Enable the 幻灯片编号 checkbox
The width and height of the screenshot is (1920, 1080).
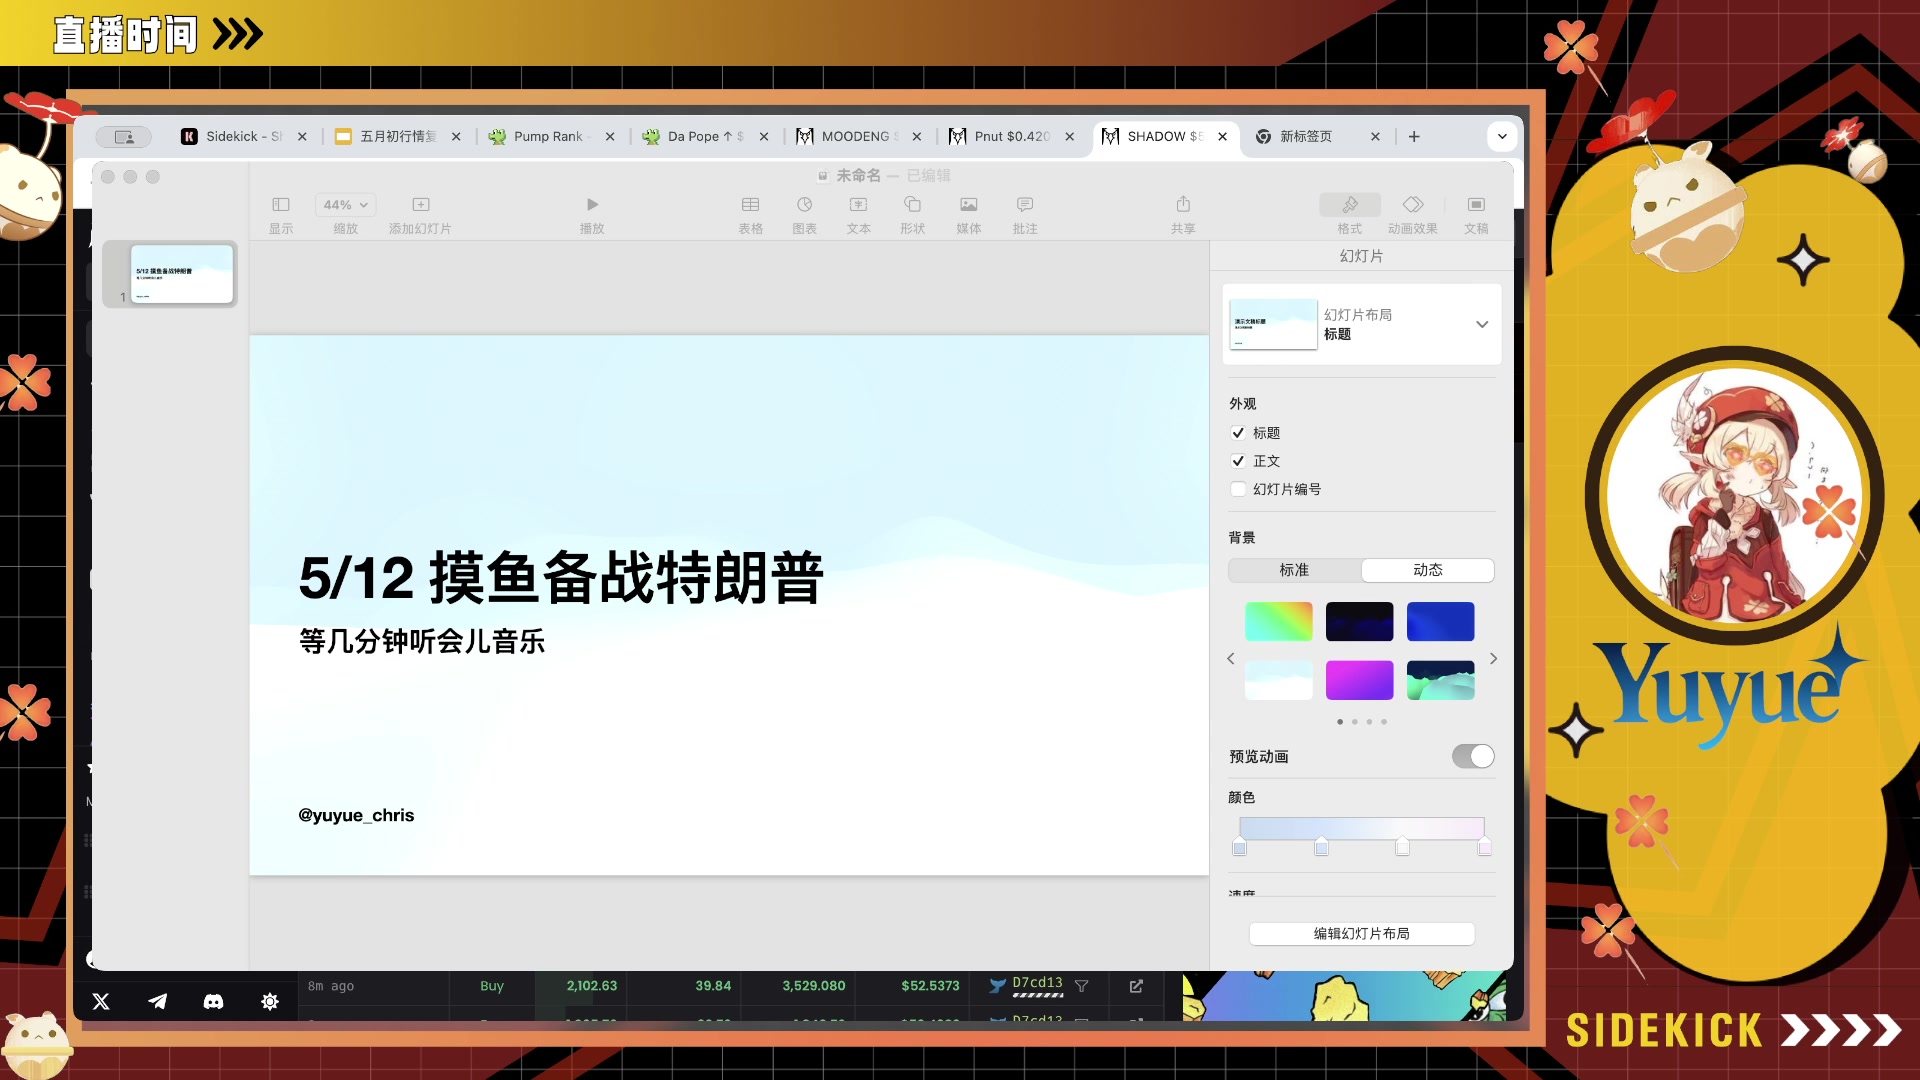pos(1238,489)
